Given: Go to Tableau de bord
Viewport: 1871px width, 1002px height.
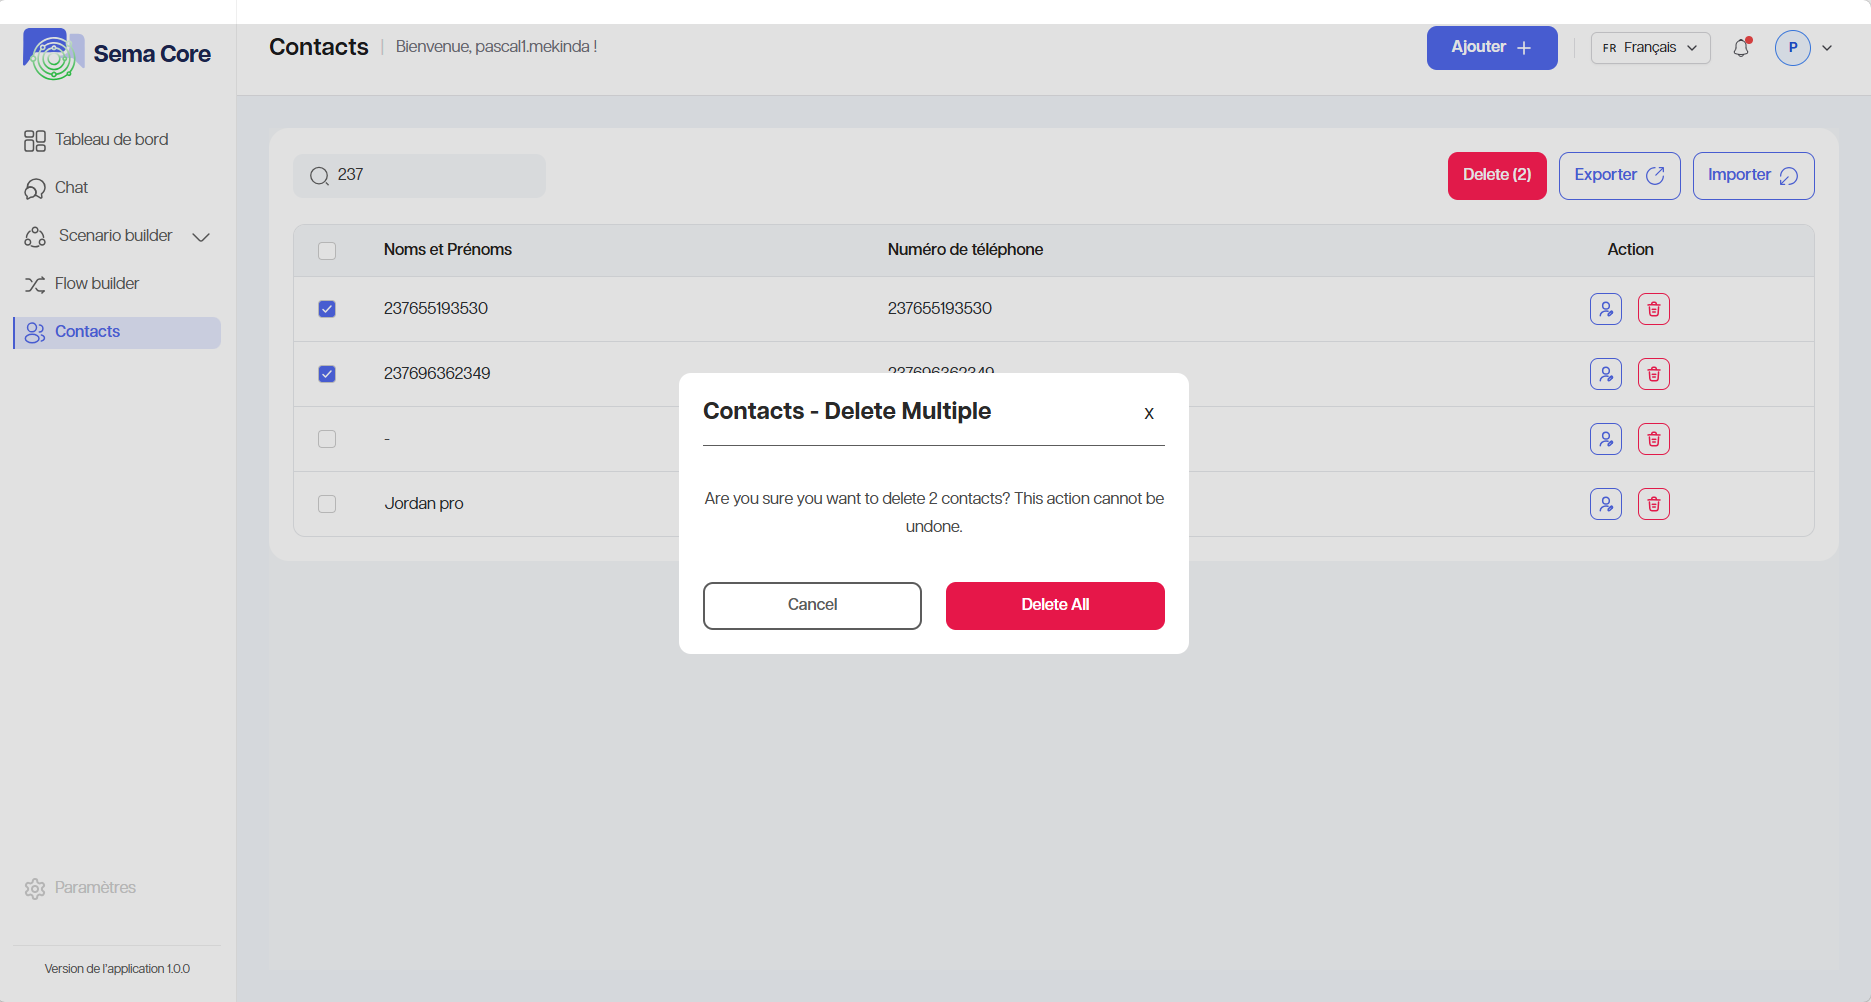Looking at the screenshot, I should 111,140.
